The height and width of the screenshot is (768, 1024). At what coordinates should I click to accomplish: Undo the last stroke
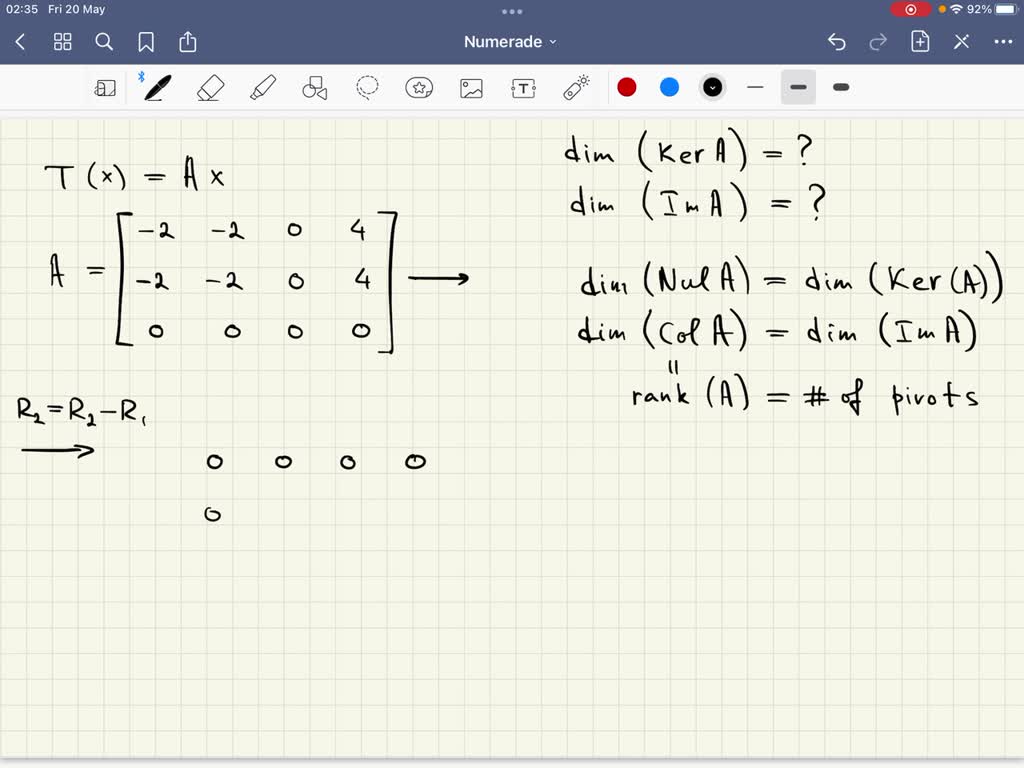coord(837,42)
